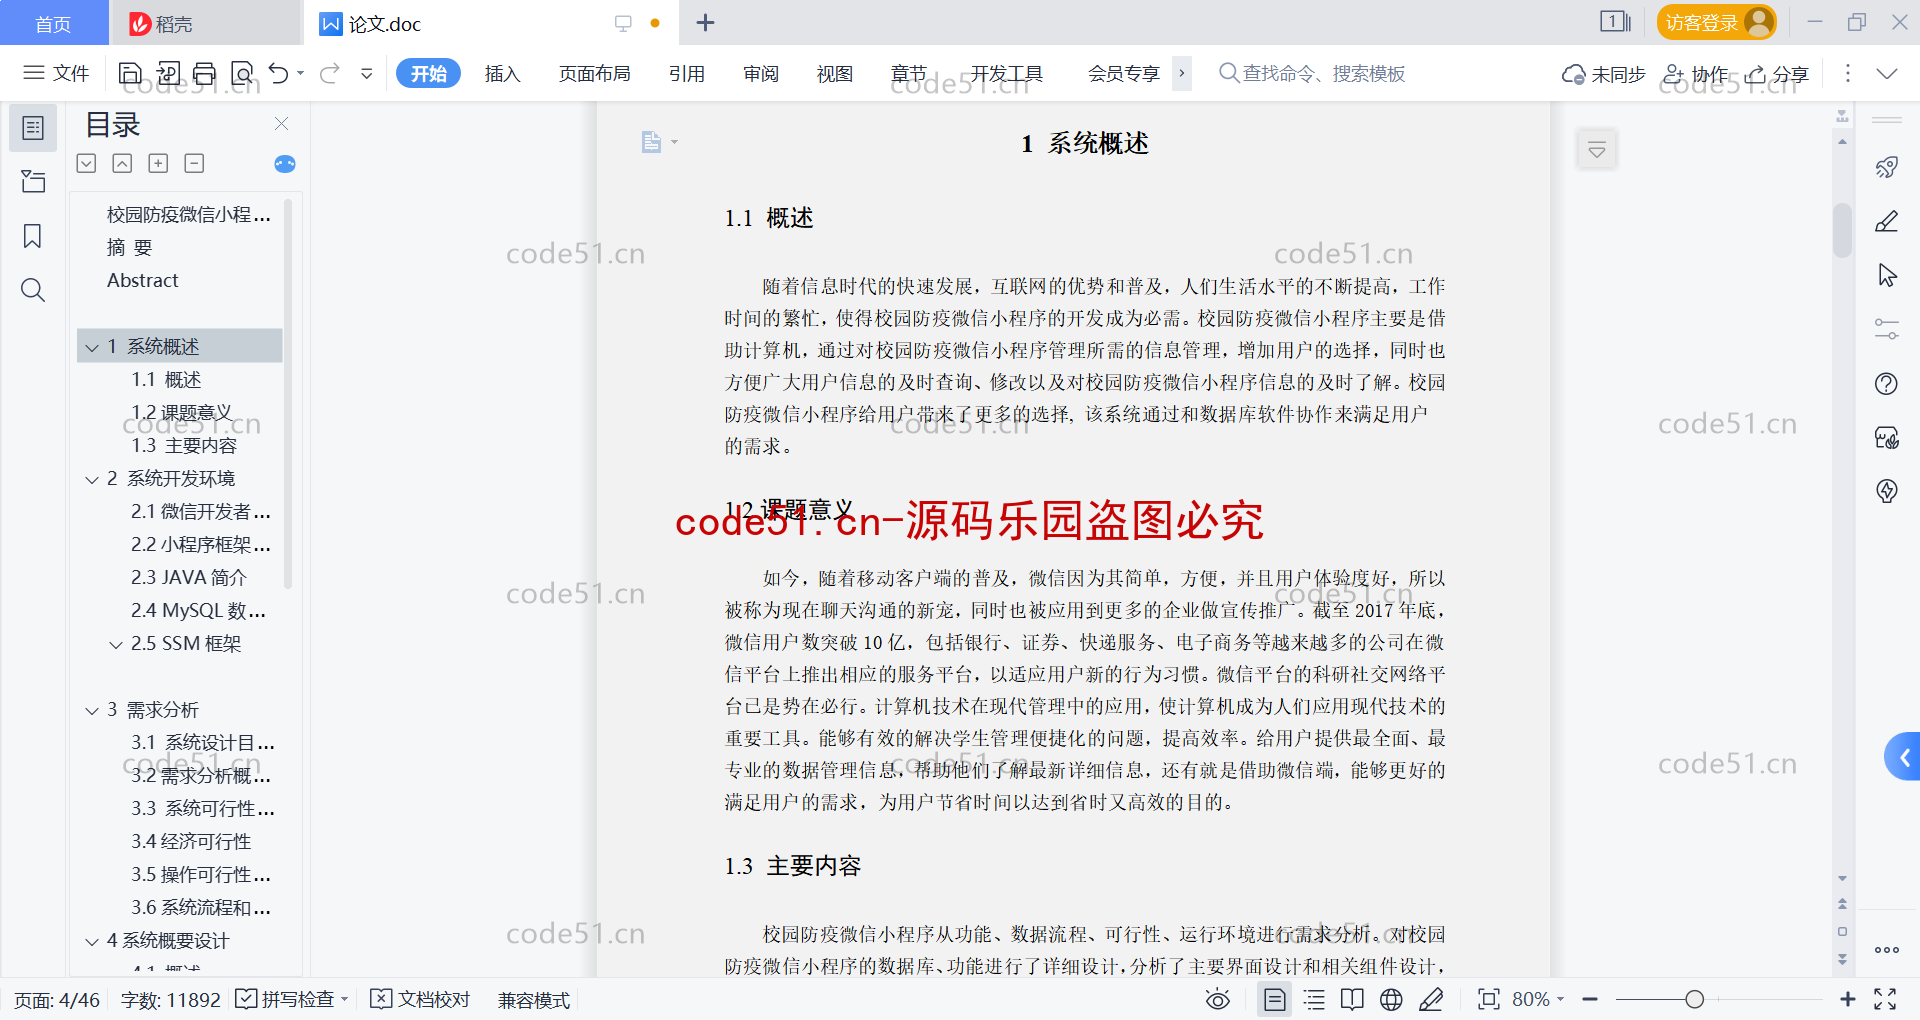Enter full screen mode icon
This screenshot has height=1020, width=1920.
tap(1885, 999)
